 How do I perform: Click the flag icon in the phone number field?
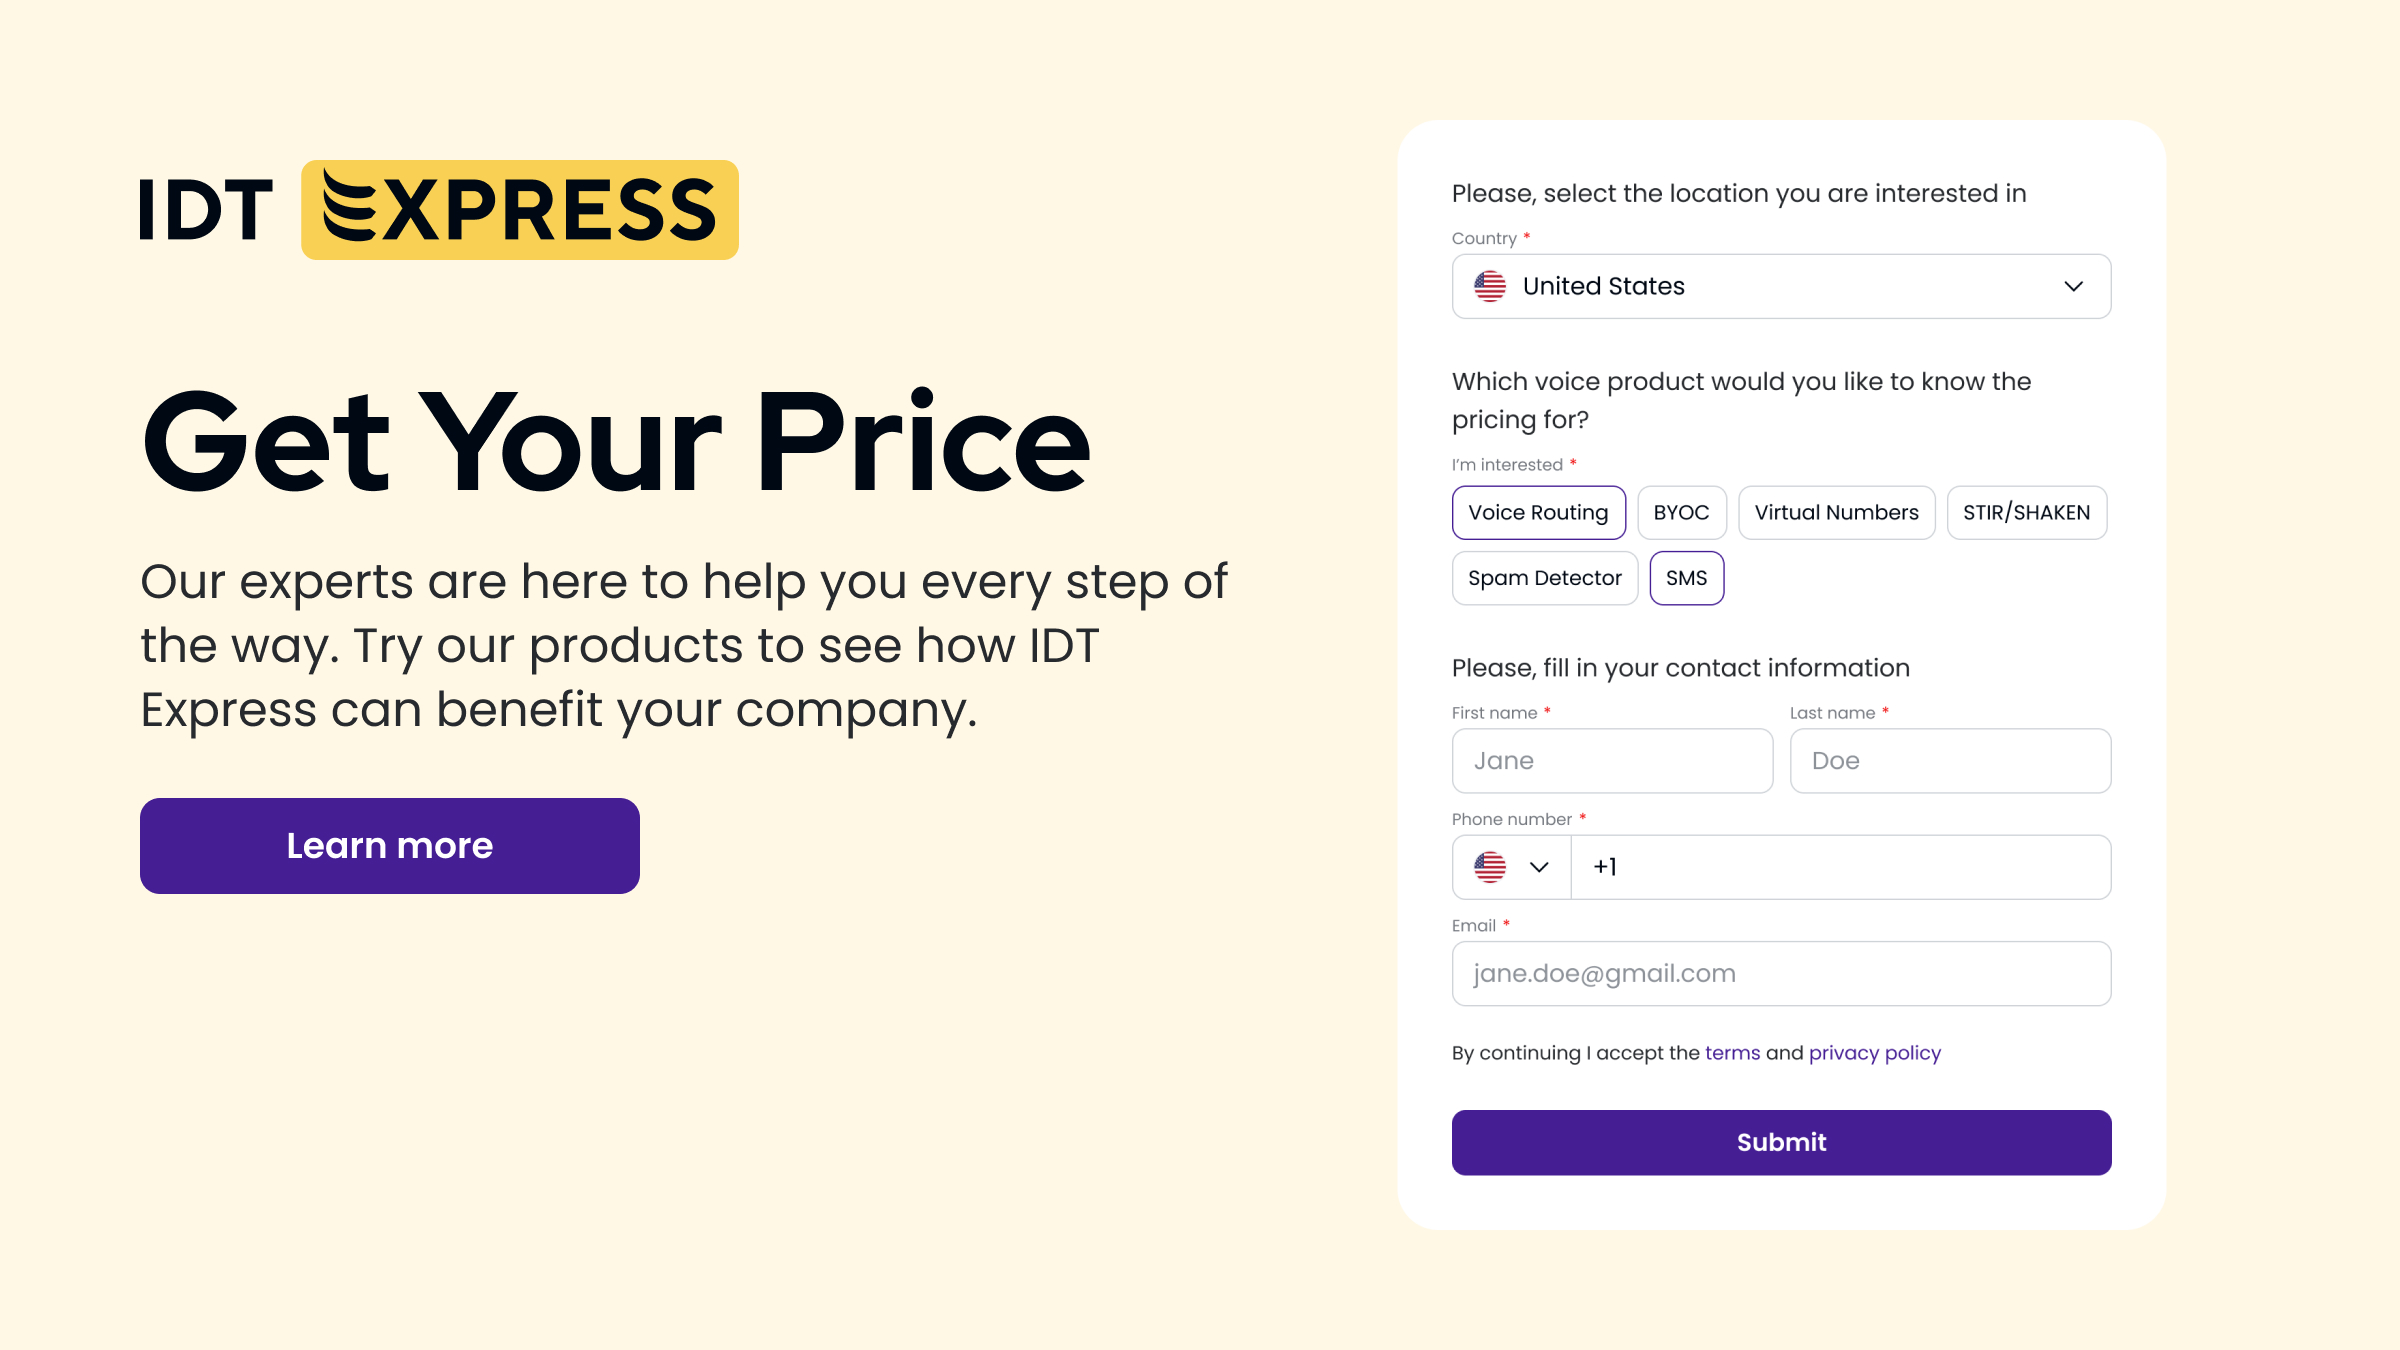(x=1489, y=867)
